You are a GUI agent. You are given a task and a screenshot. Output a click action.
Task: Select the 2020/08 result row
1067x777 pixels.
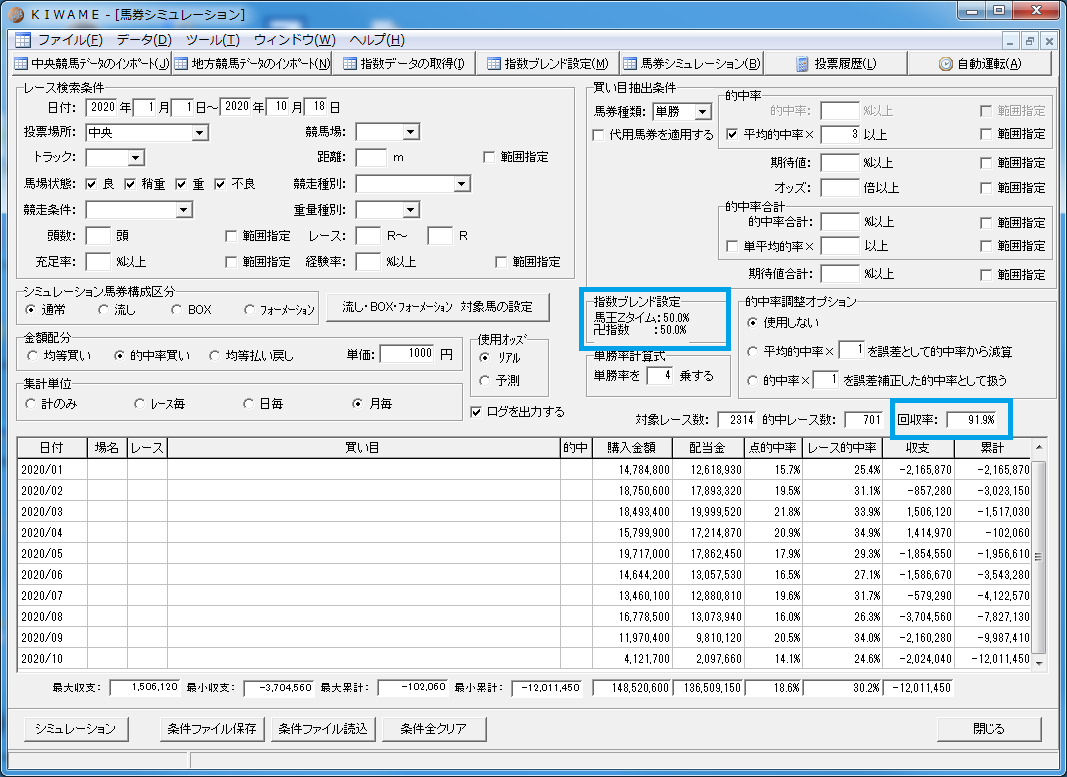tap(524, 616)
